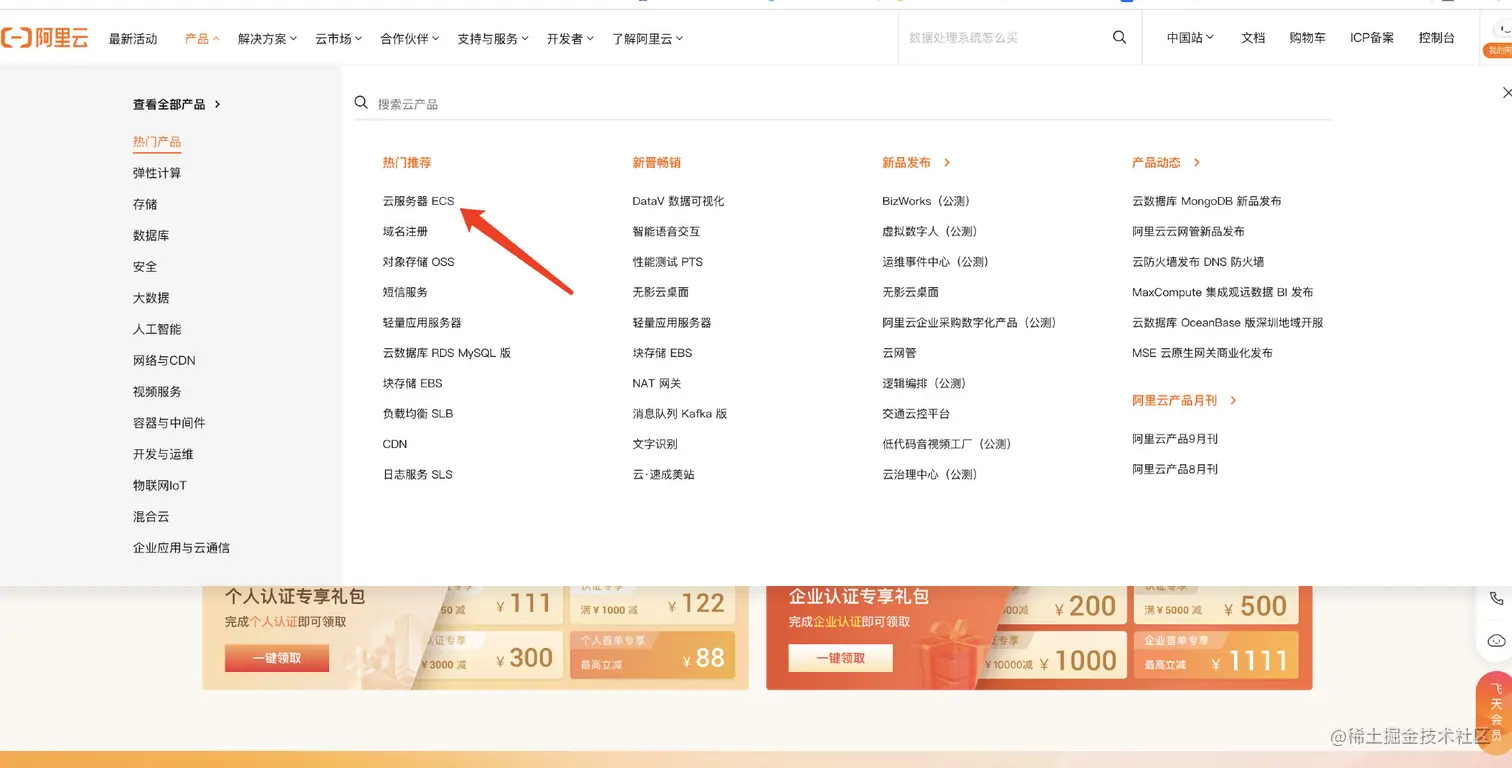Open 云数据库 RDS MySQL 版 link
Image resolution: width=1512 pixels, height=768 pixels.
coord(447,353)
